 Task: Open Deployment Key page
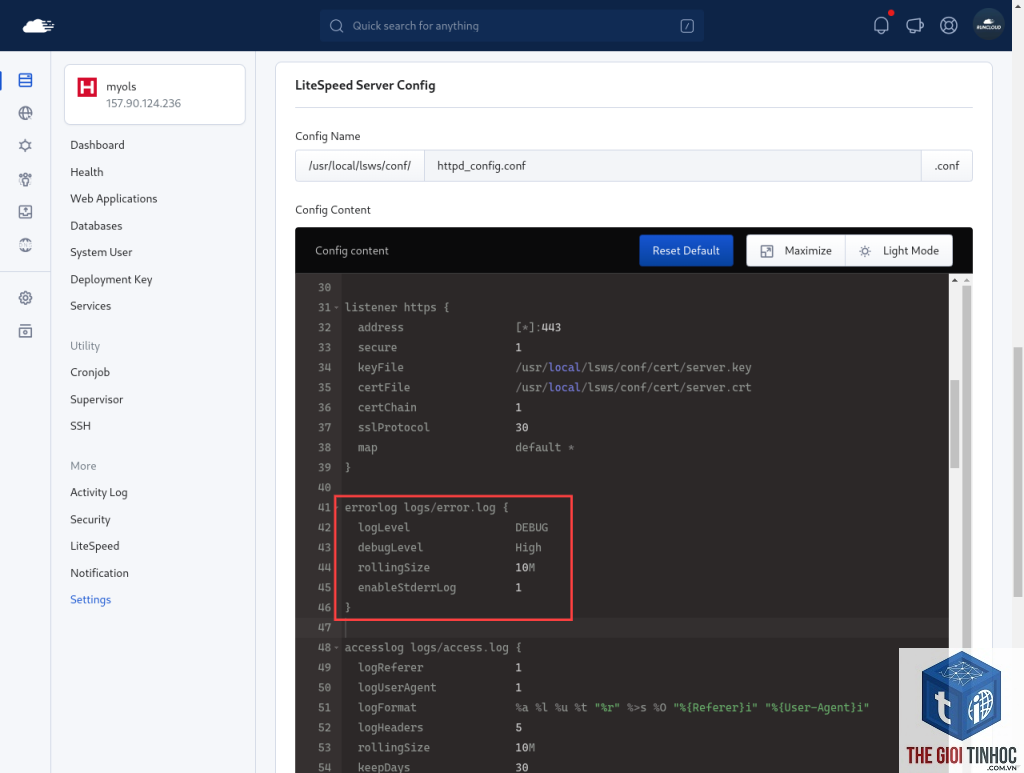tap(111, 279)
